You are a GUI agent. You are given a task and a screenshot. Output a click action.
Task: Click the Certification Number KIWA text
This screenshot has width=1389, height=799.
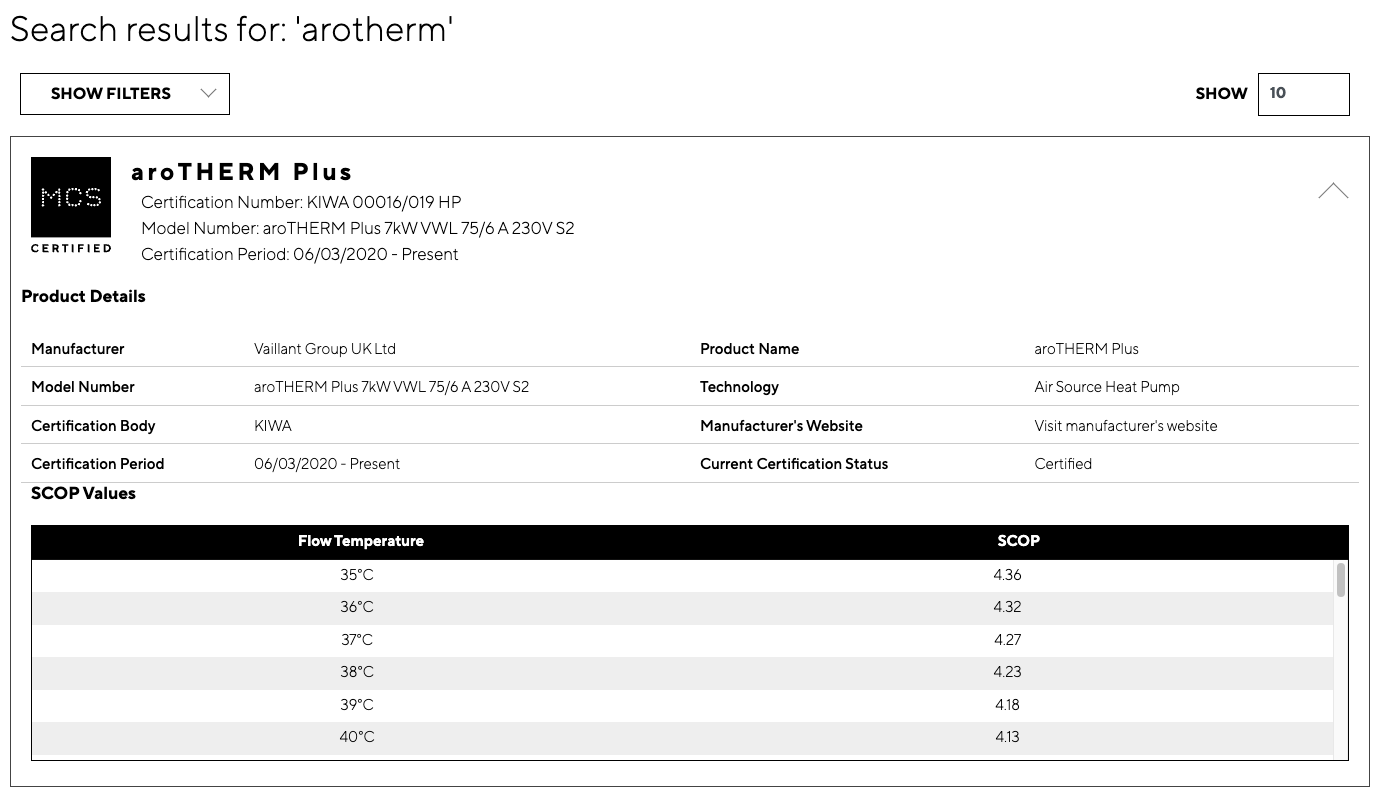point(301,202)
